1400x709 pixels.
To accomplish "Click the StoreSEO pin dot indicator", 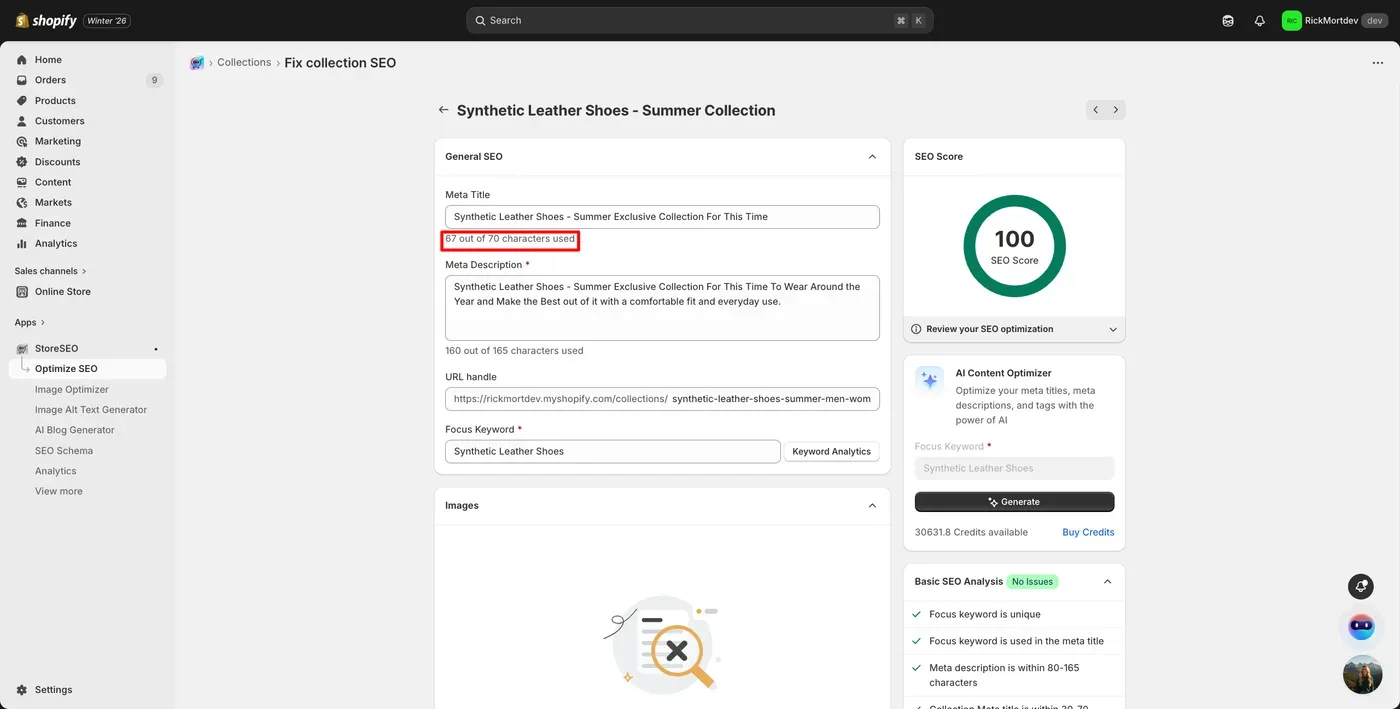I will 155,349.
